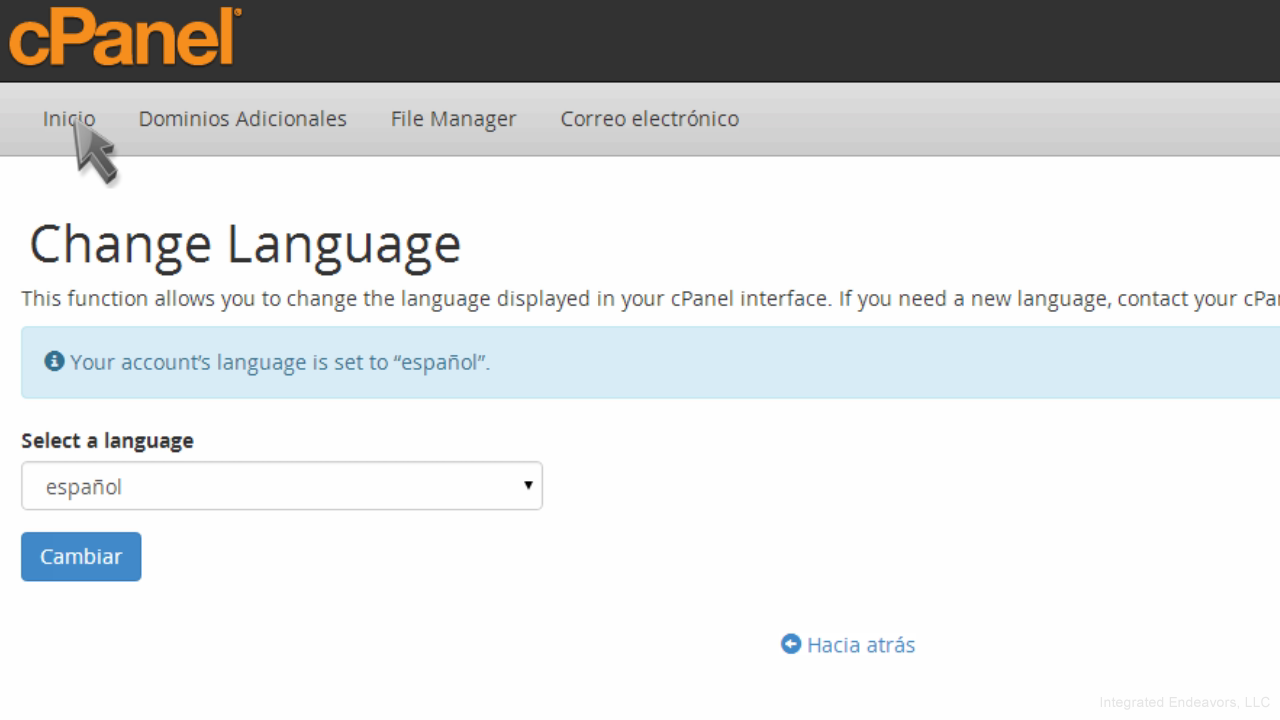
Task: Click the Cambiar button
Action: point(81,556)
